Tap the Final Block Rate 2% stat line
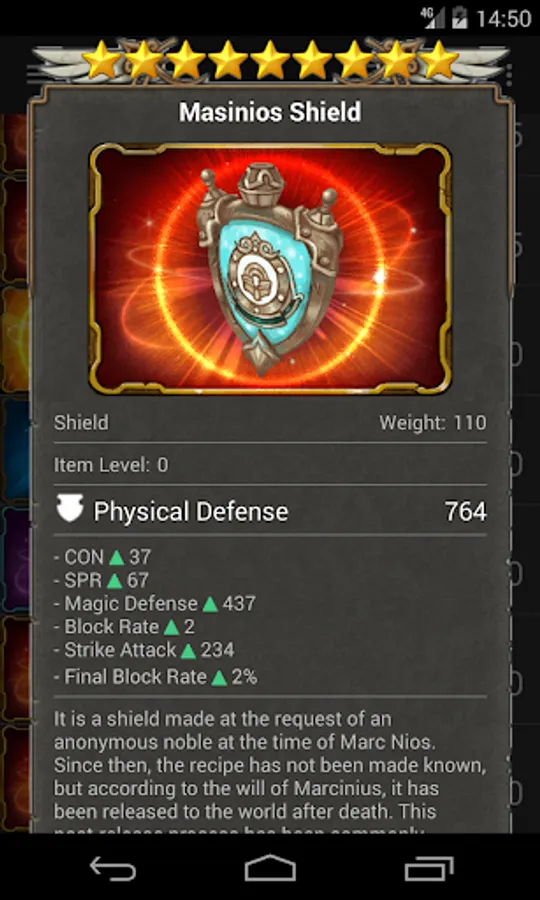Viewport: 540px width, 900px height. pos(156,677)
